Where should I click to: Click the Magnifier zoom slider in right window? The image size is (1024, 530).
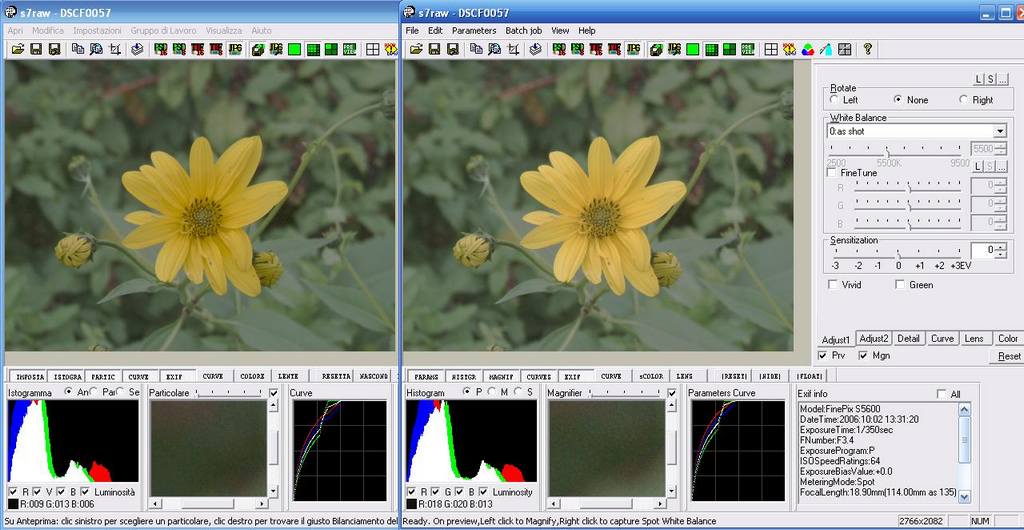point(627,392)
